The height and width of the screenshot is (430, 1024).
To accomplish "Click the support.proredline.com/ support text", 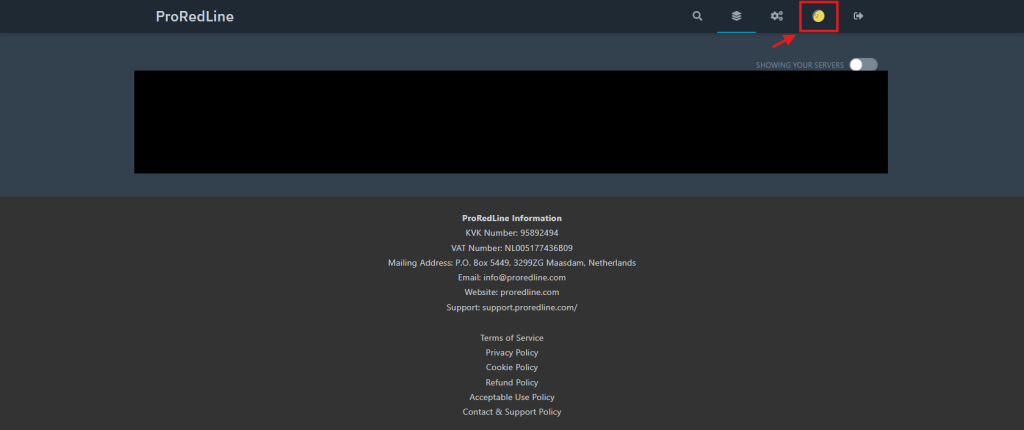I will [x=530, y=307].
